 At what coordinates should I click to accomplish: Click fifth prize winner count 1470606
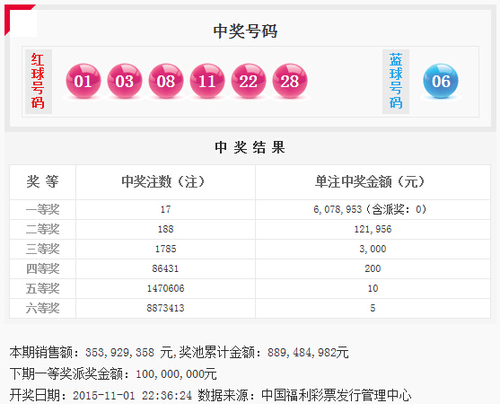pos(166,288)
